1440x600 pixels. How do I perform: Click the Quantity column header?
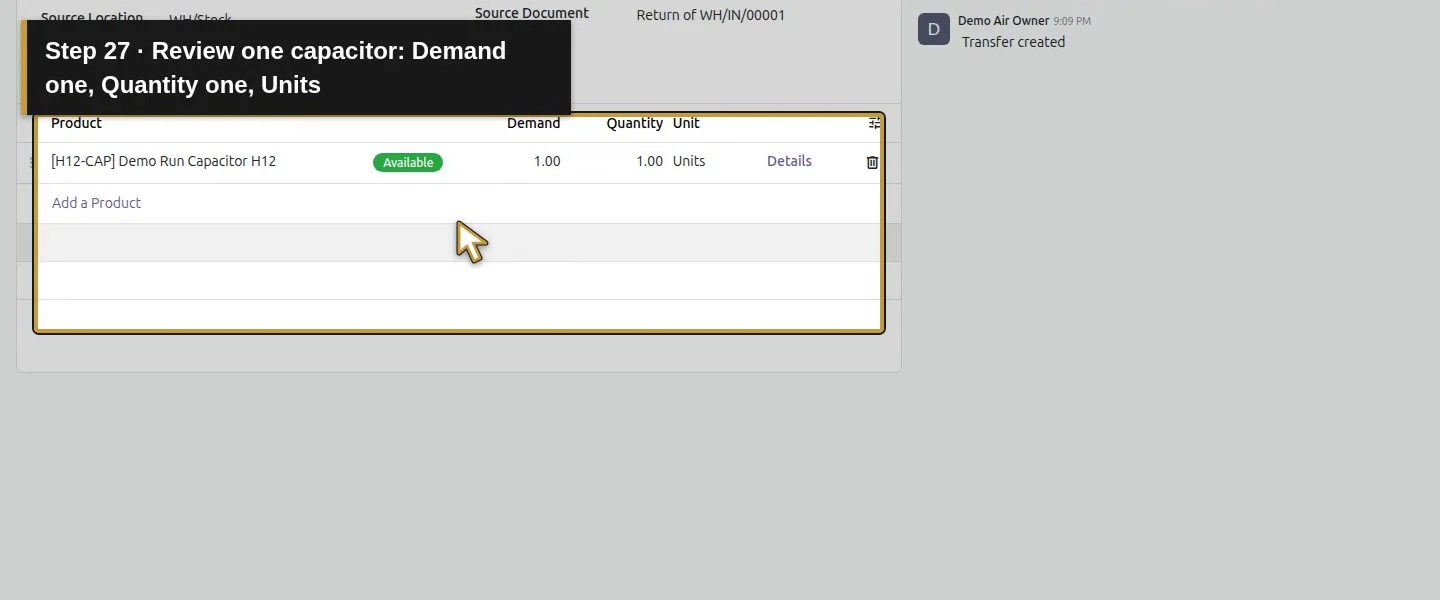coord(634,123)
